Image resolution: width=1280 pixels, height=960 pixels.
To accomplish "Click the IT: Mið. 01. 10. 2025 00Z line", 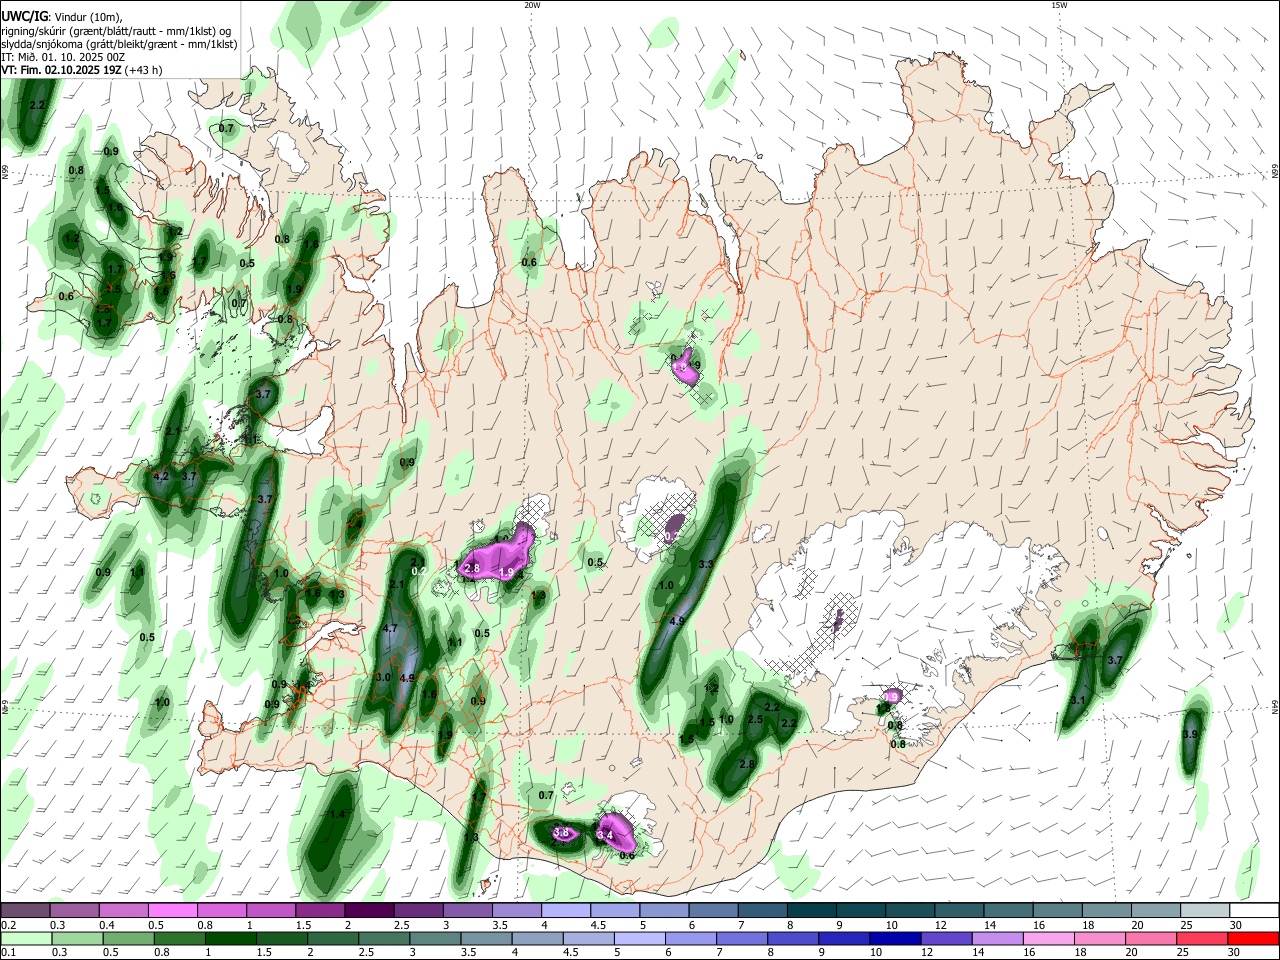I will (x=63, y=57).
